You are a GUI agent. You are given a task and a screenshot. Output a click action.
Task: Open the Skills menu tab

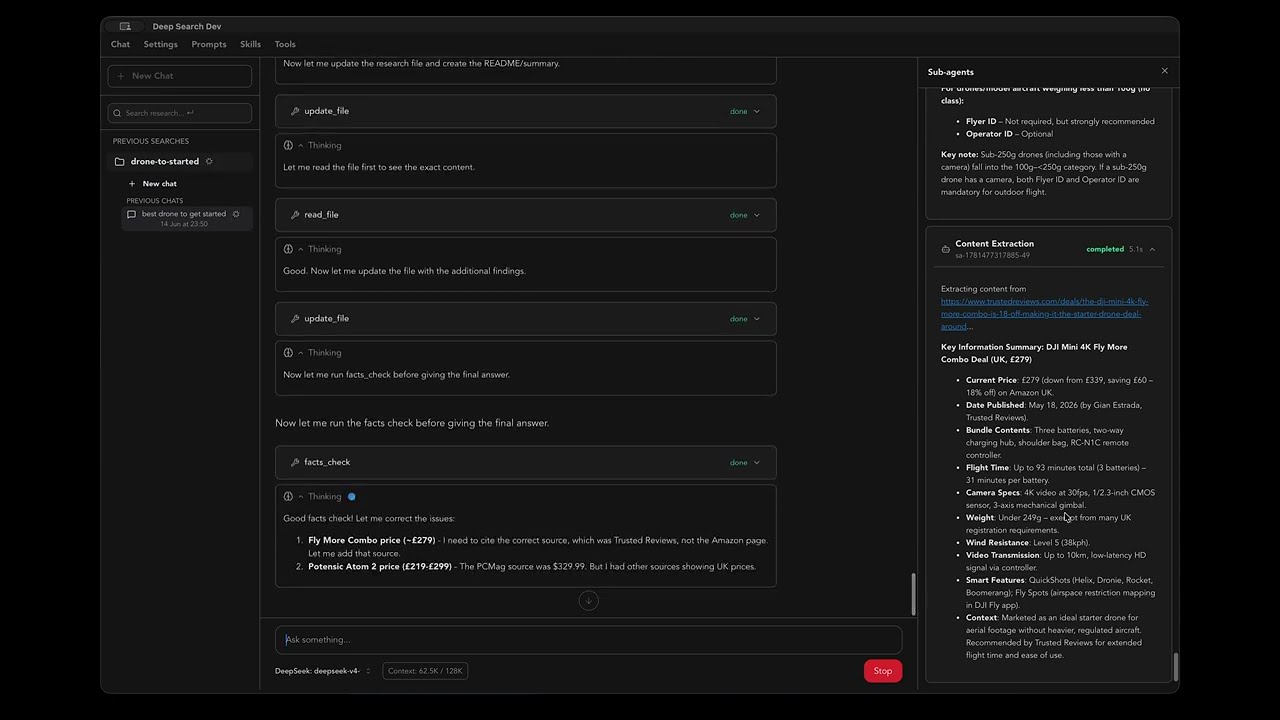(250, 44)
